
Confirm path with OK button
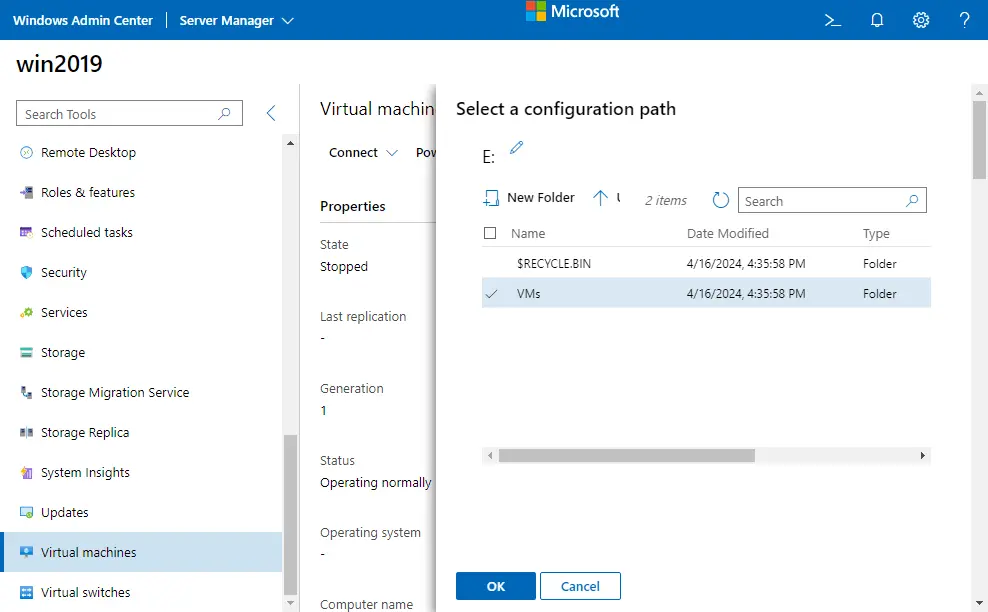point(496,586)
